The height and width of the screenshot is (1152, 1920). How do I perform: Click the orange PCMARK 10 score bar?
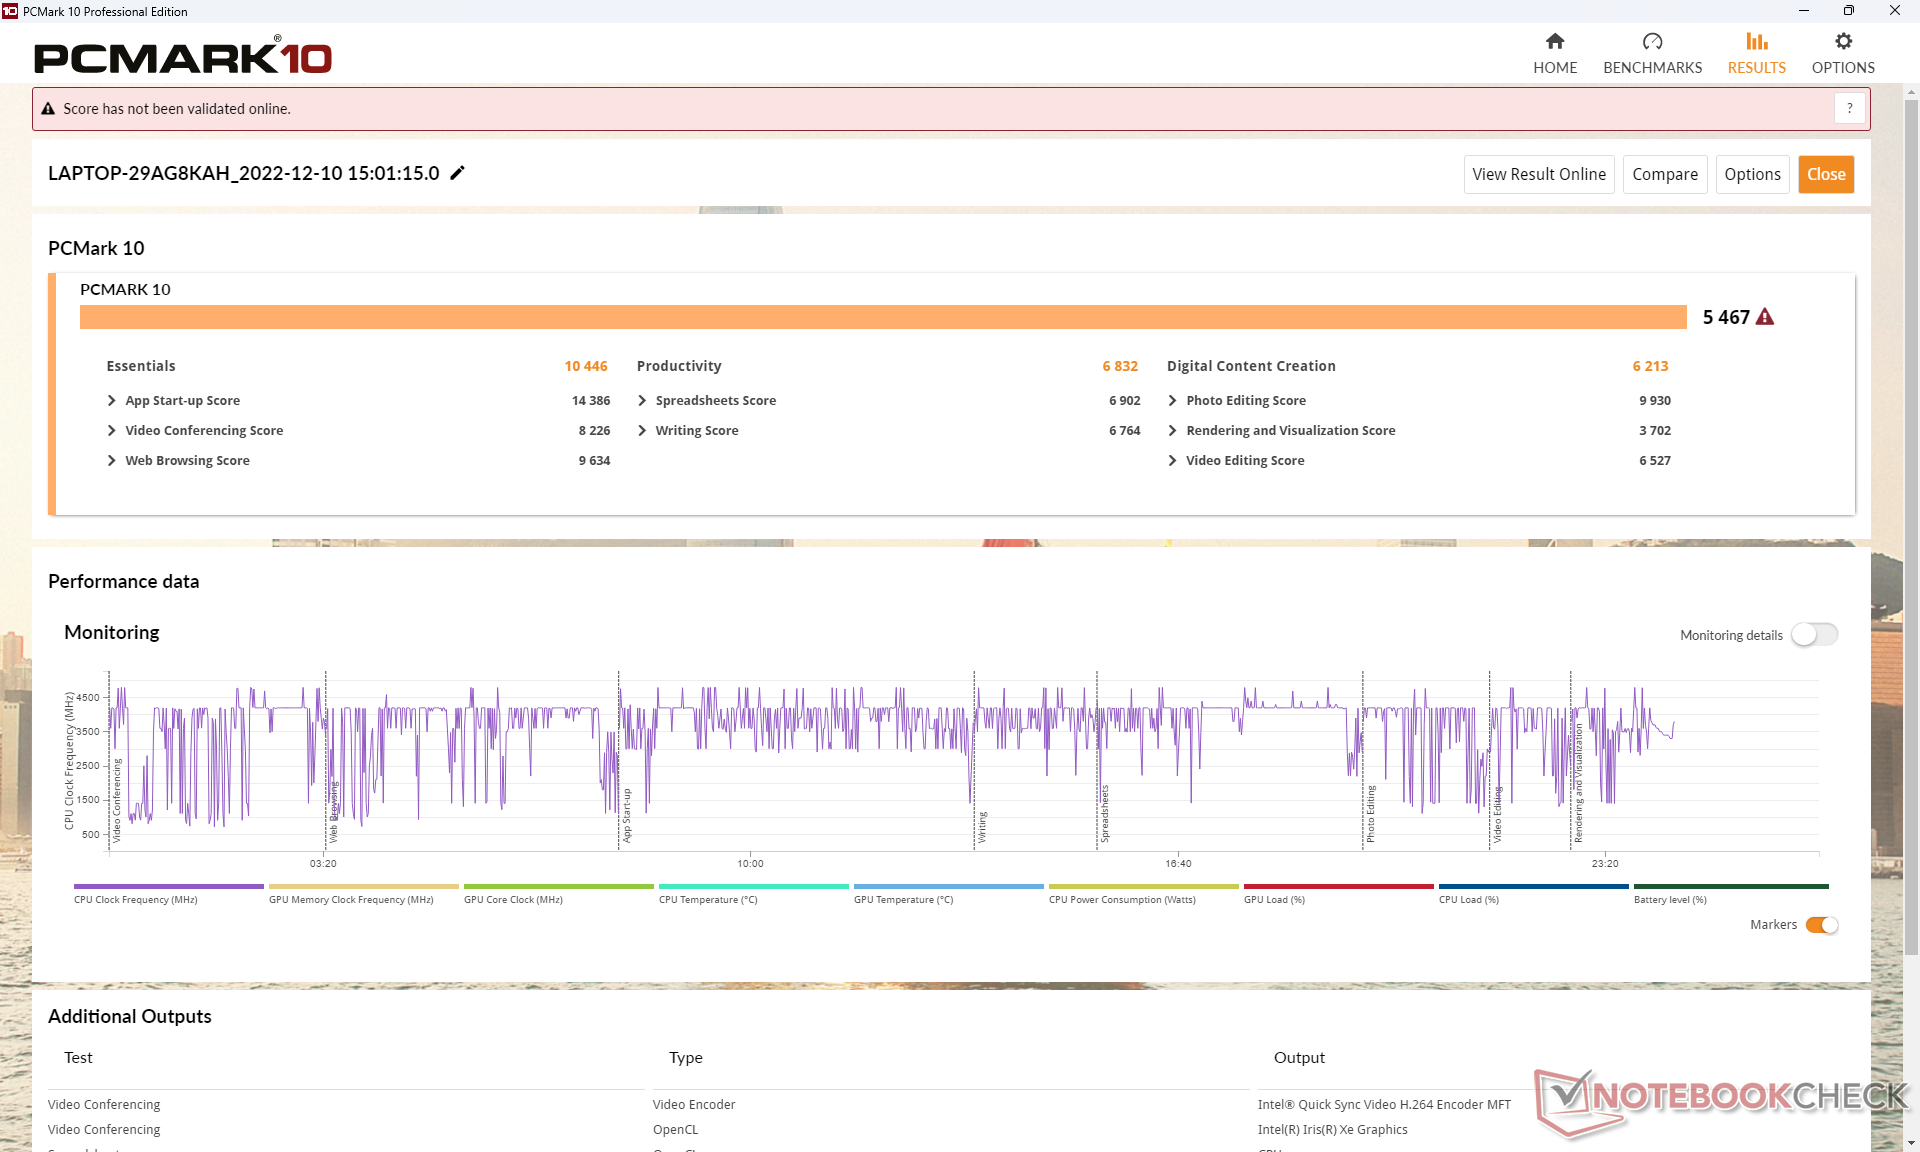coord(883,317)
